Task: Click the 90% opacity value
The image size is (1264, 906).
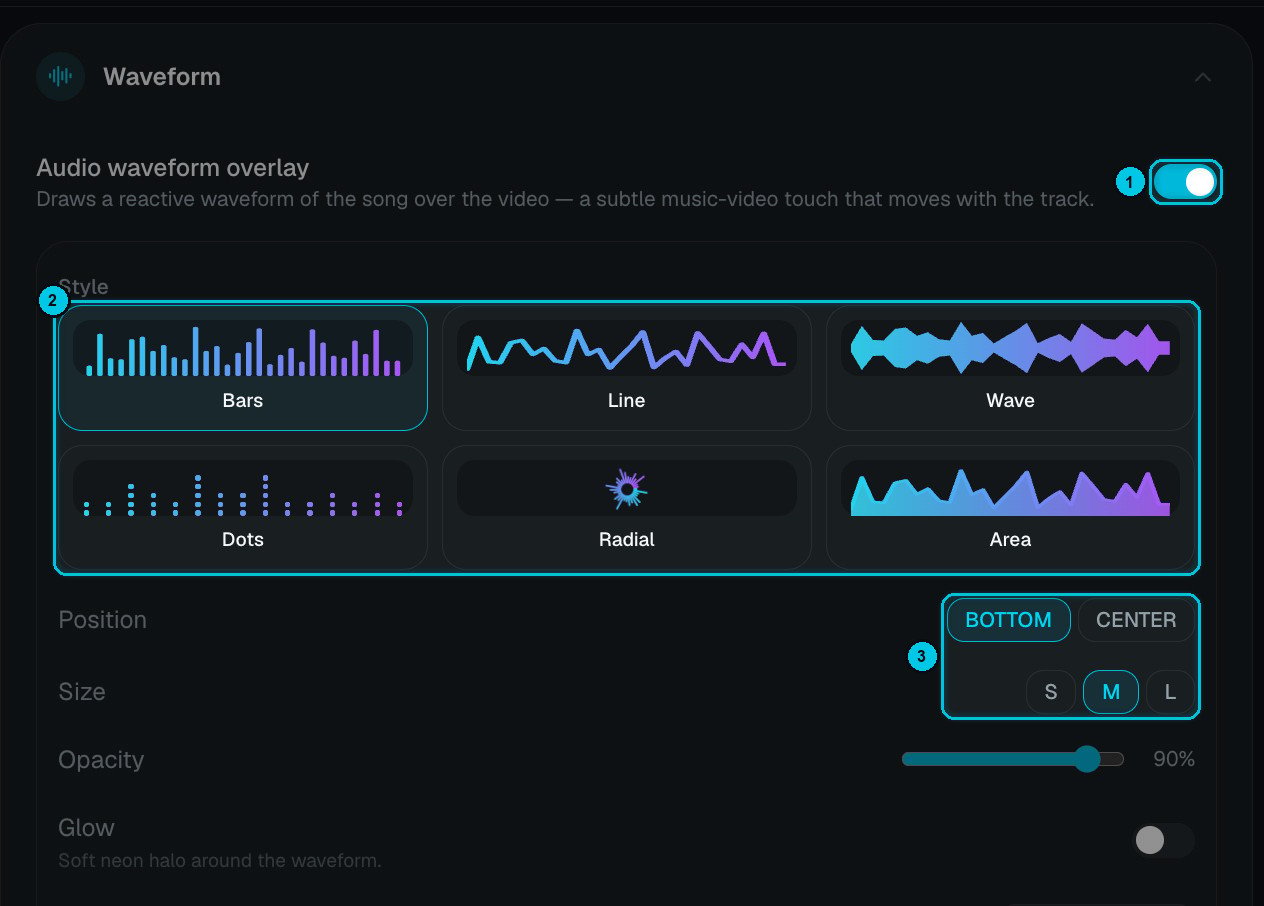Action: click(1173, 759)
